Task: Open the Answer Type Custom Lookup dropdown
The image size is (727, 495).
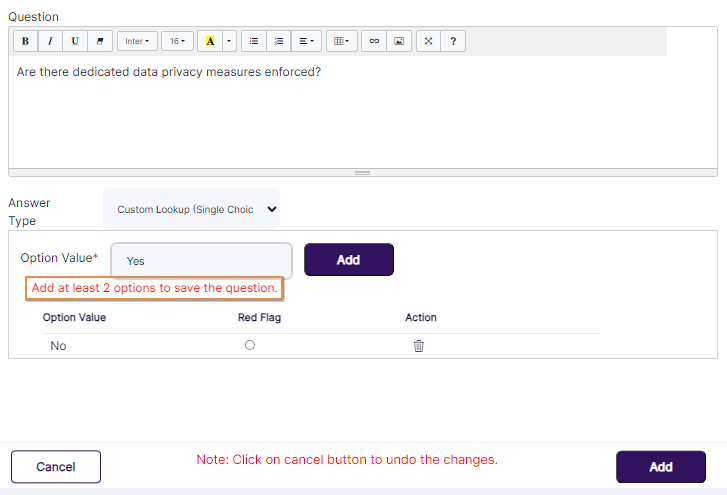Action: point(191,209)
